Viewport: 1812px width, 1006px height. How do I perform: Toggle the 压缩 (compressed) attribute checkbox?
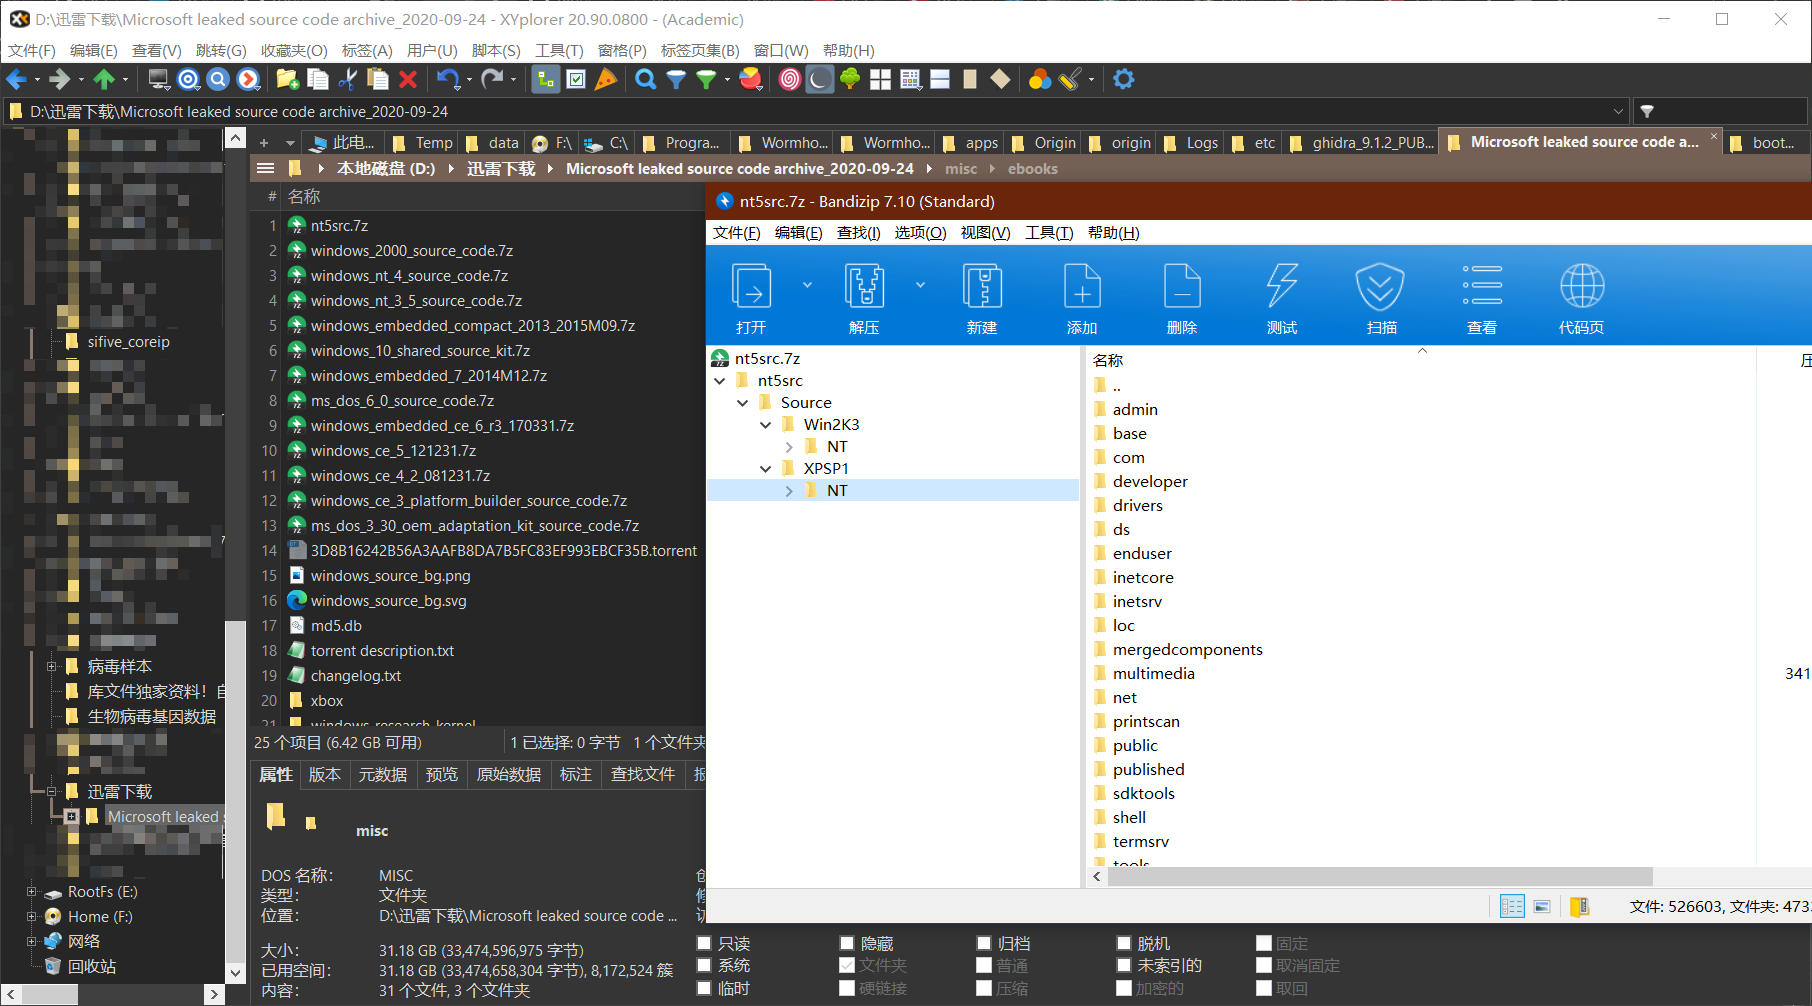pyautogui.click(x=984, y=988)
